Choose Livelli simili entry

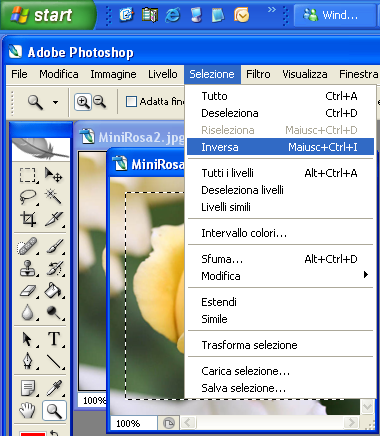[x=280, y=207]
